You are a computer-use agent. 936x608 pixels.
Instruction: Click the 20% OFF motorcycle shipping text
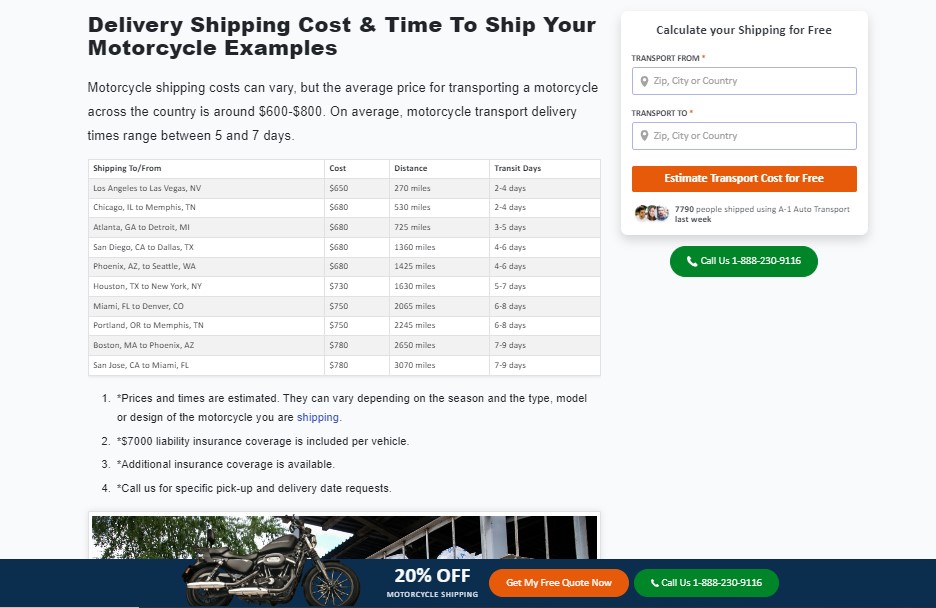click(x=432, y=582)
